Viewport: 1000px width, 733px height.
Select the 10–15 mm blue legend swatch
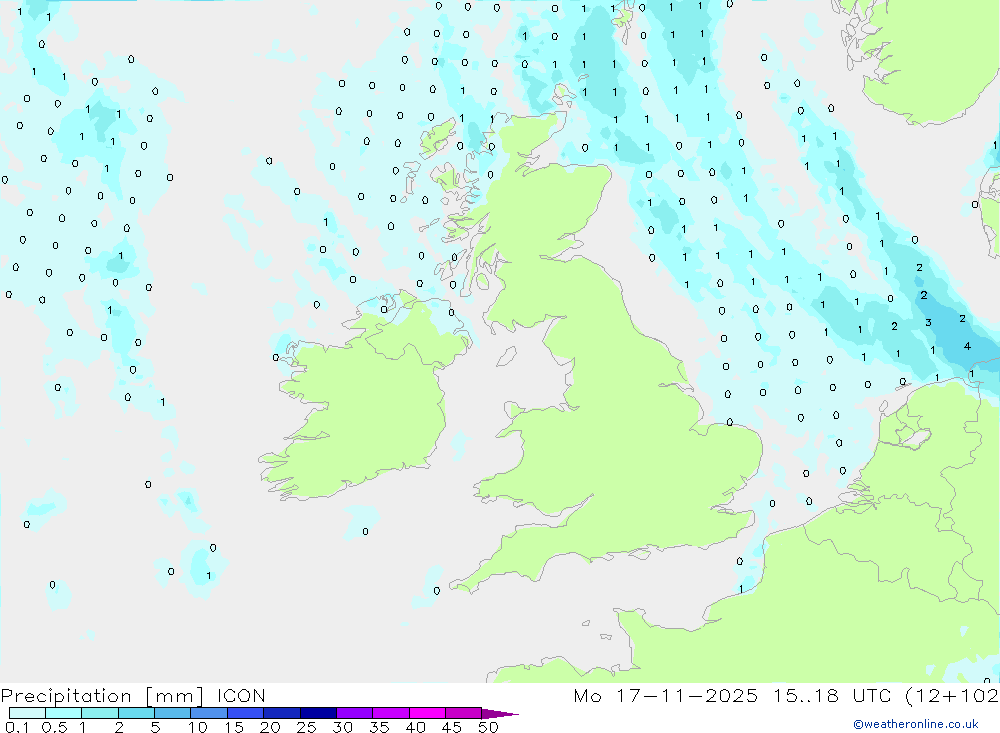point(209,713)
